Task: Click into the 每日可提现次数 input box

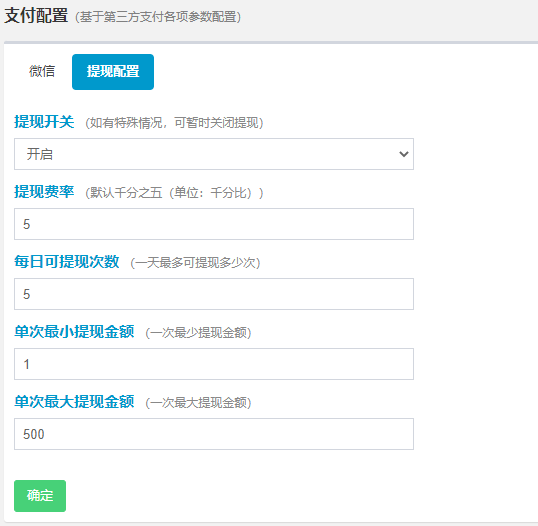Action: click(x=214, y=294)
